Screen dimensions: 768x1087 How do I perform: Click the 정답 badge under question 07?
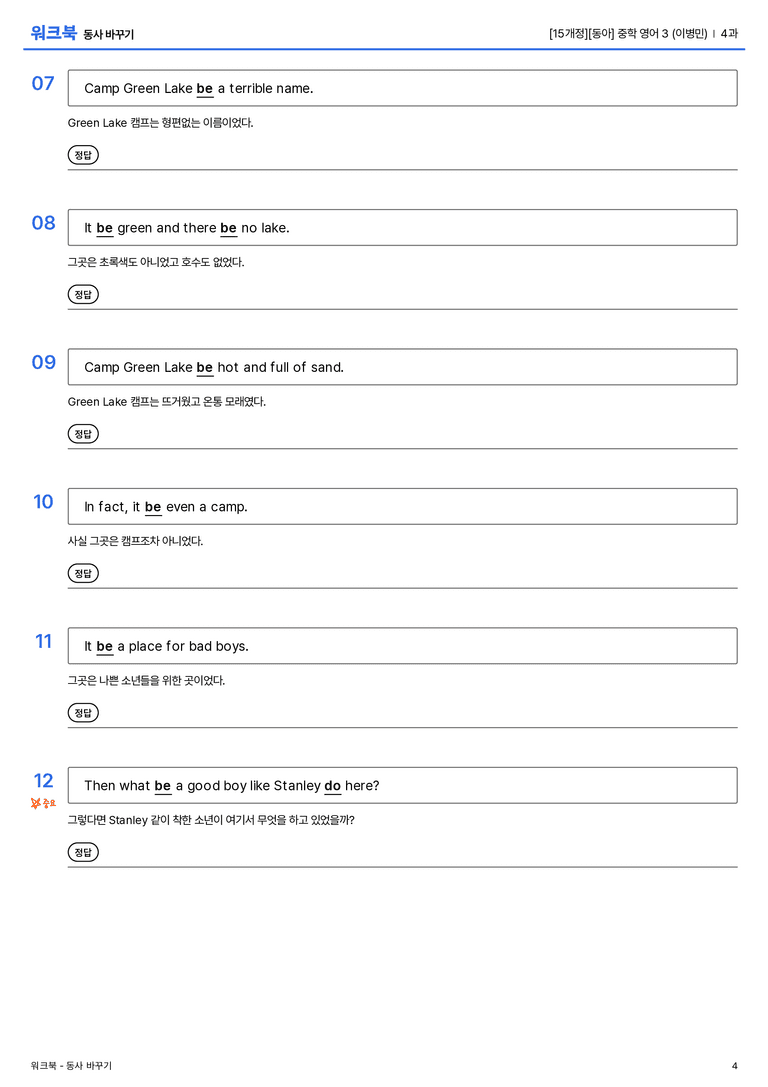[83, 155]
